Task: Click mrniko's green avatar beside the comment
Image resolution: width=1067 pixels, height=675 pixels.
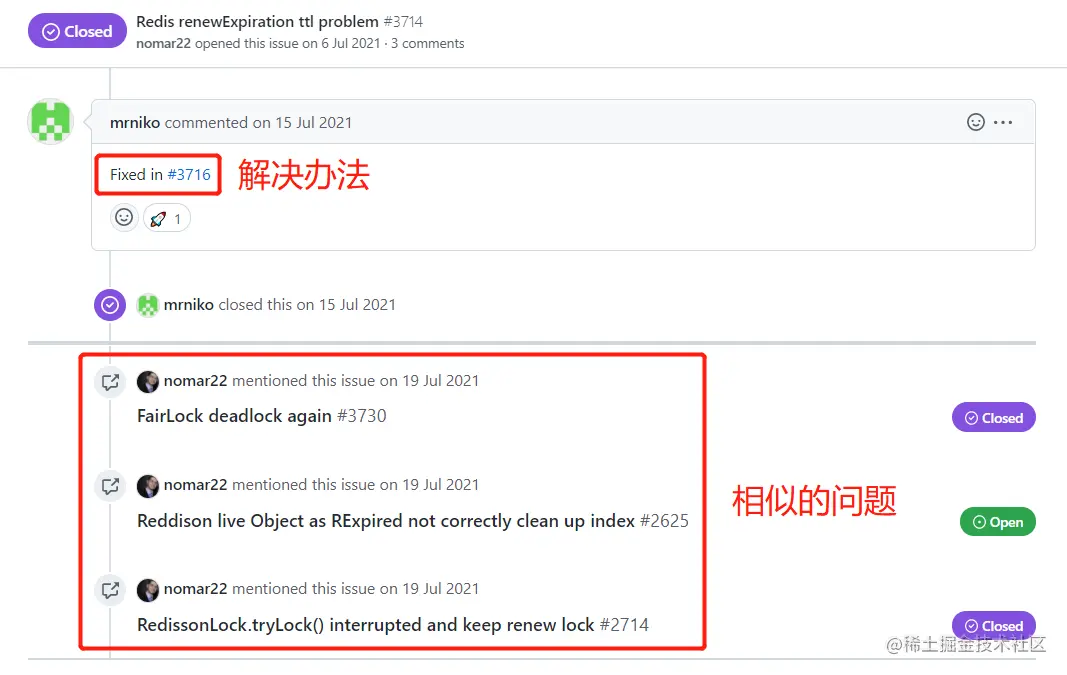Action: (50, 121)
